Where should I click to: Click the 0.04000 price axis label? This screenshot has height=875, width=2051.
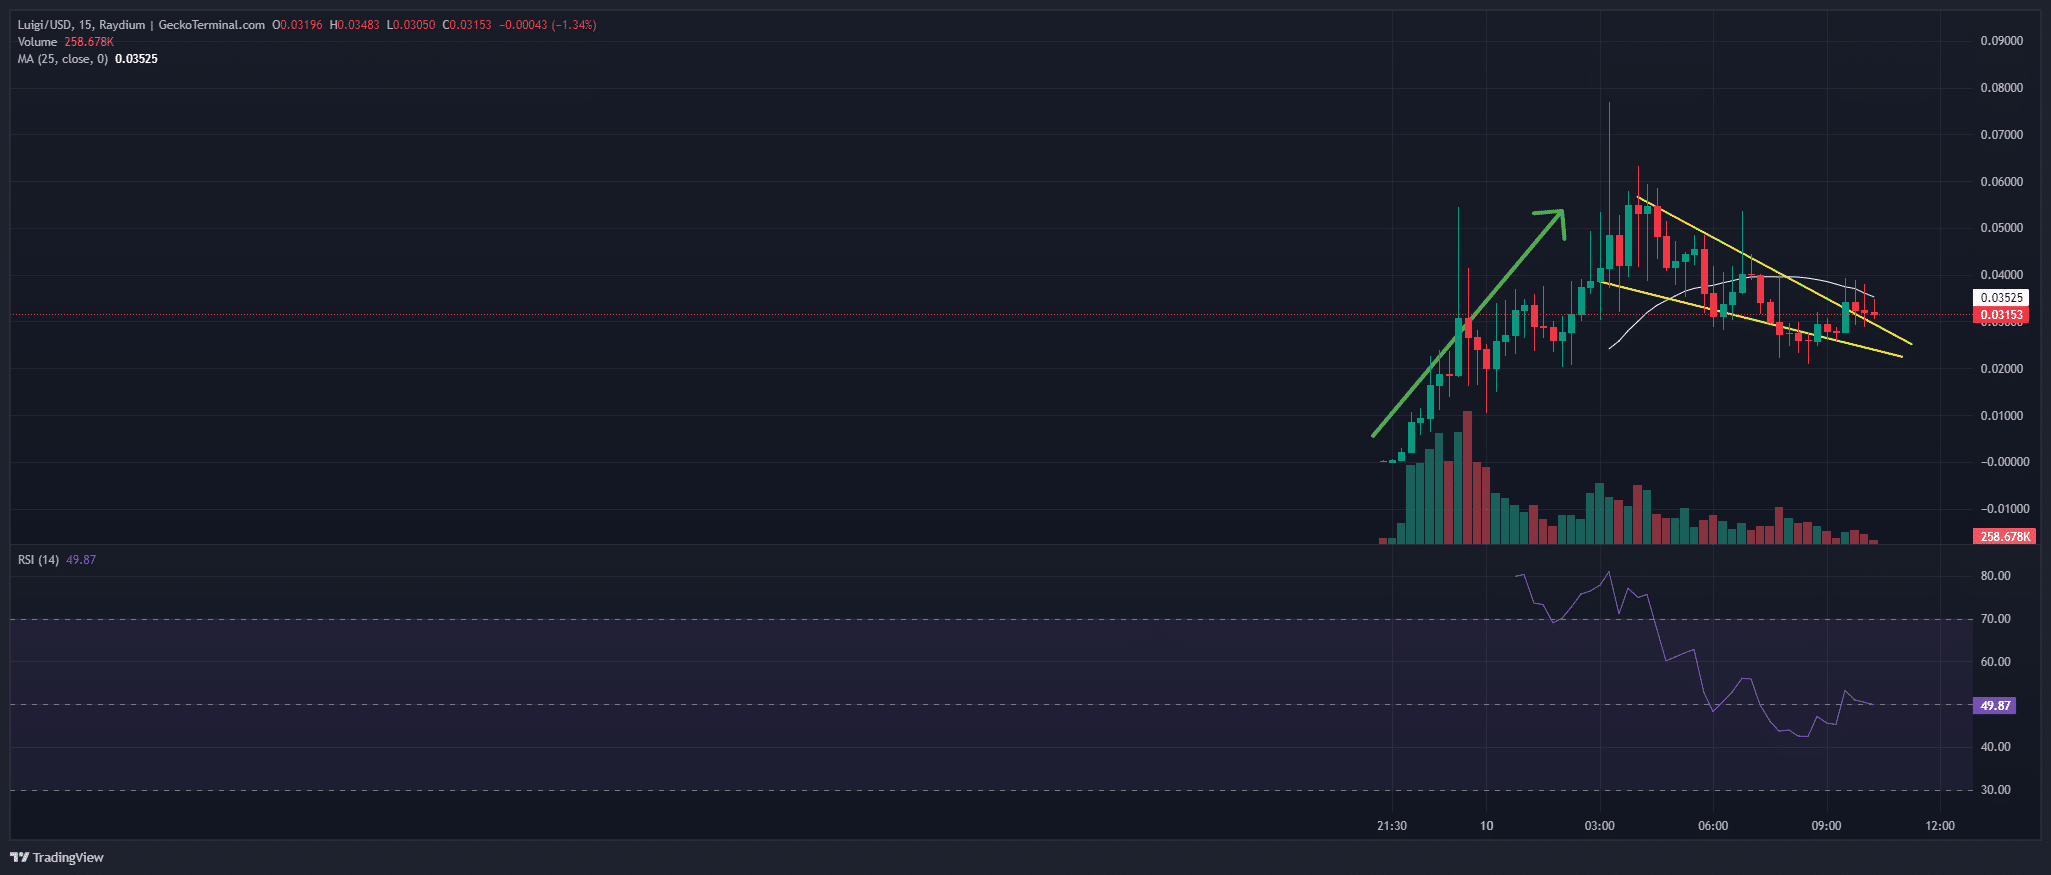click(2001, 275)
